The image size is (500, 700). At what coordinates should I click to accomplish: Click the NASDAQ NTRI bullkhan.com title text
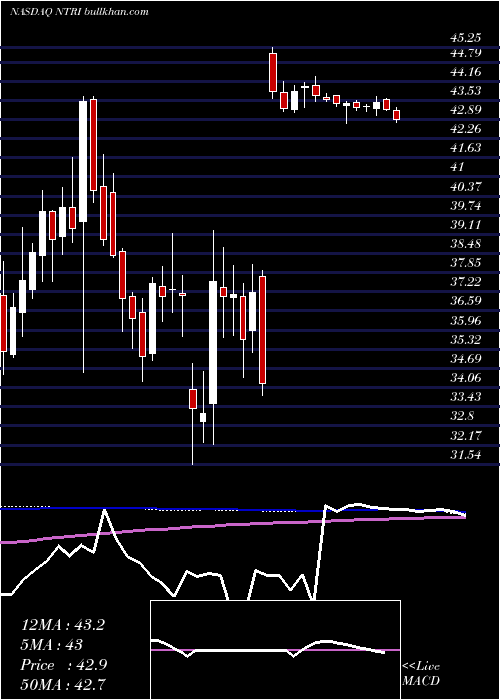[79, 12]
